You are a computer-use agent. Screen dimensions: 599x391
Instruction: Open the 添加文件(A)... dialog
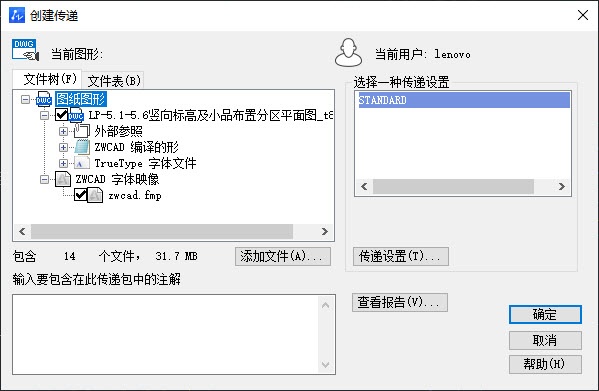283,256
